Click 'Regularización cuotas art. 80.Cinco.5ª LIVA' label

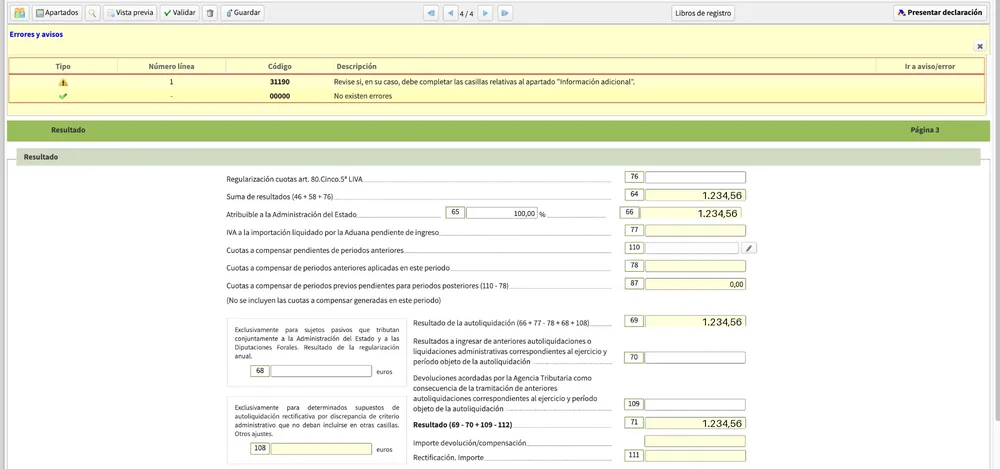tap(295, 179)
